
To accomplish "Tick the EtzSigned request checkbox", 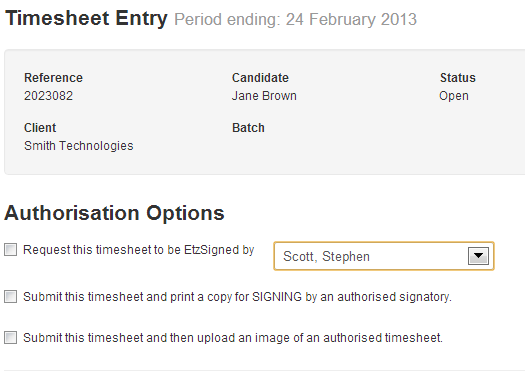I will click(x=10, y=250).
